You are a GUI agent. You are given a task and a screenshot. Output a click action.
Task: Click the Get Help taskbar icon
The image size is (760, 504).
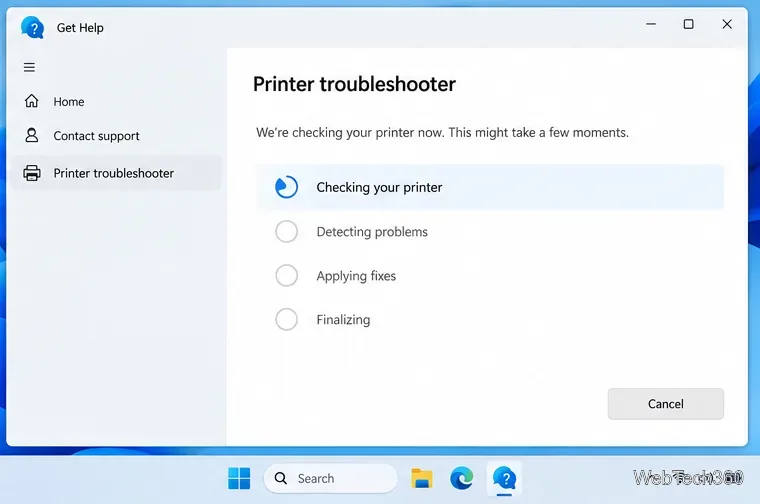[x=504, y=479]
